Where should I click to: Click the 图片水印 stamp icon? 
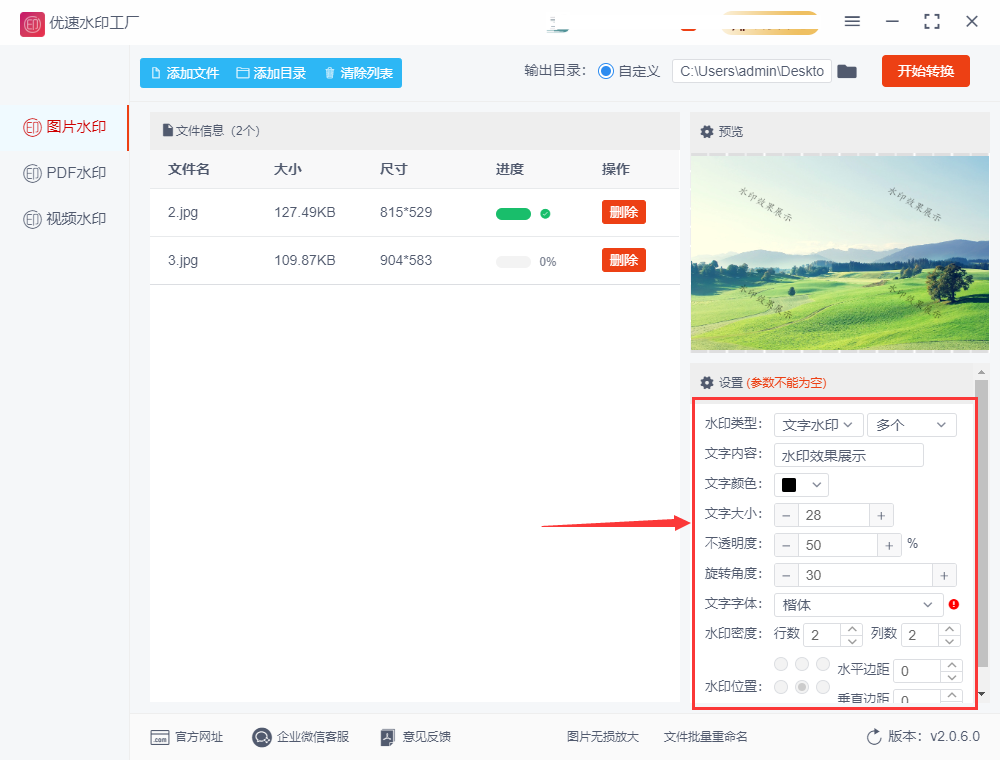pos(33,128)
